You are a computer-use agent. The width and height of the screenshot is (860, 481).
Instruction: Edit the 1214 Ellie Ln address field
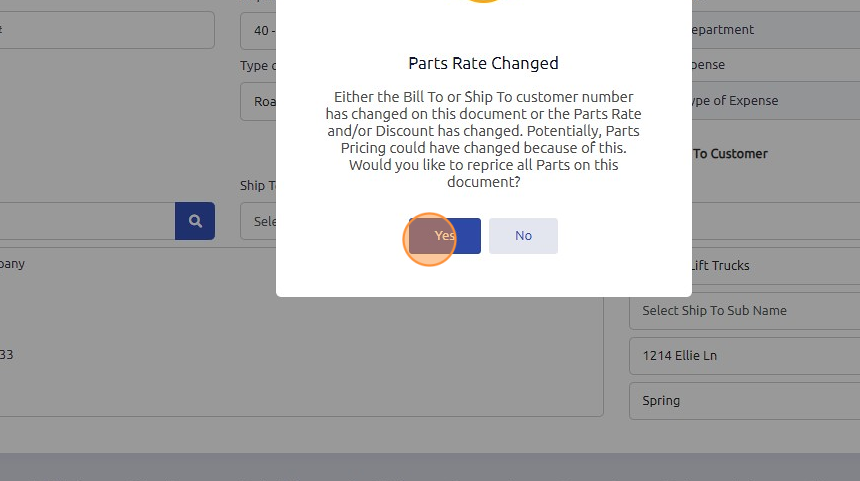click(744, 355)
